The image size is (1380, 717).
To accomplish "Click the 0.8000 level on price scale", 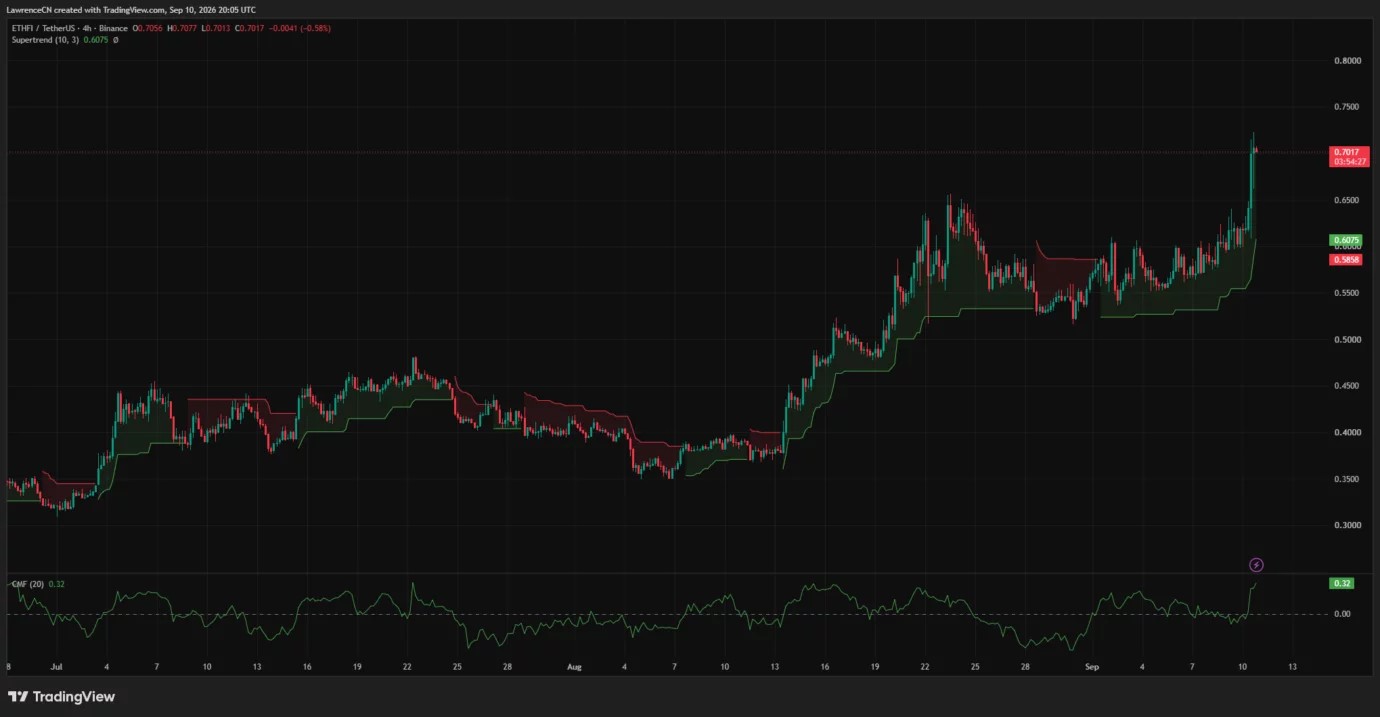I will click(x=1347, y=60).
